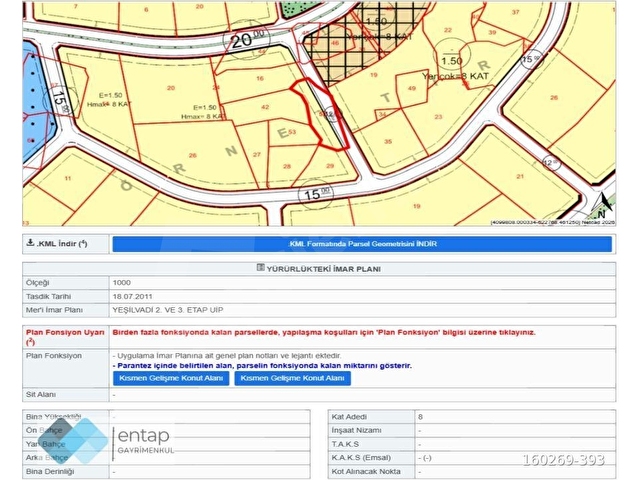Click the Kot Alınacak Nokta label

pyautogui.click(x=366, y=471)
